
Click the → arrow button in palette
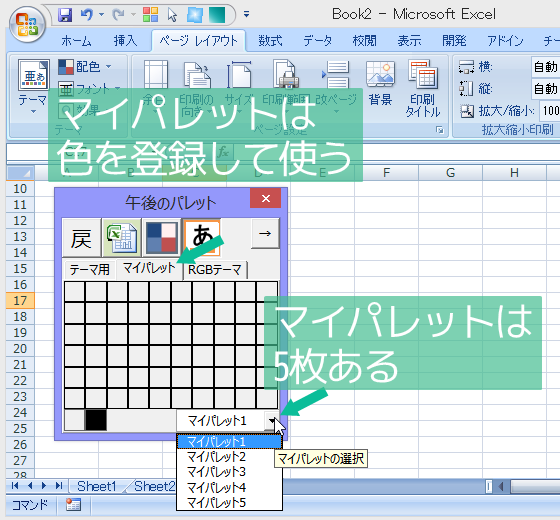tap(265, 234)
